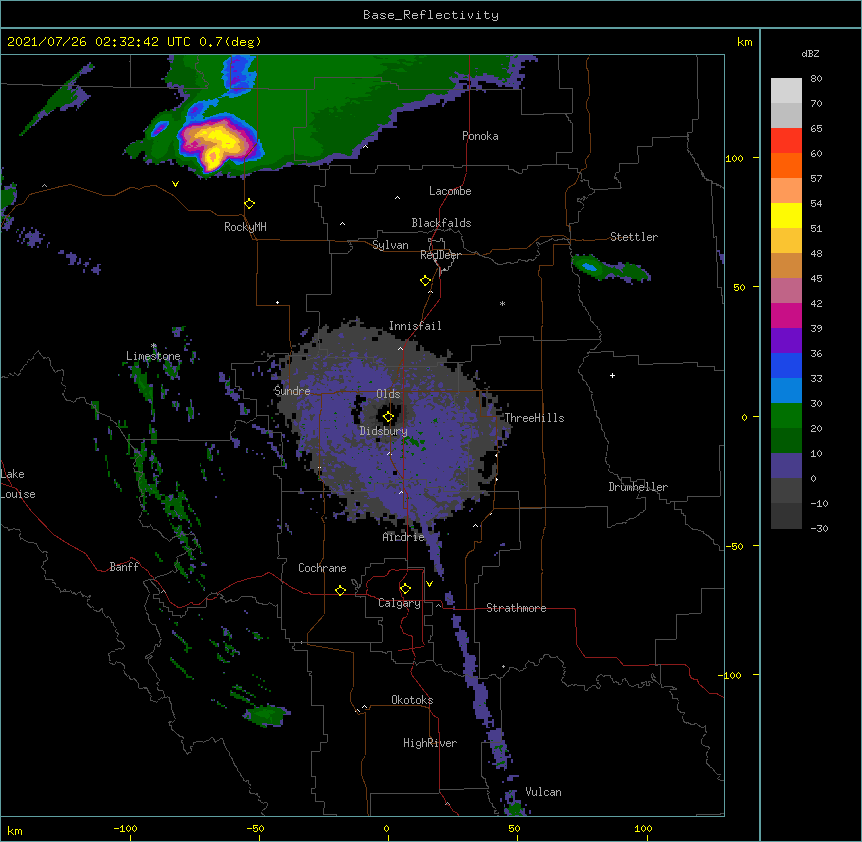Select the radar site diamond between Olds and Didsbury
Image resolution: width=862 pixels, height=842 pixels.
tap(389, 417)
